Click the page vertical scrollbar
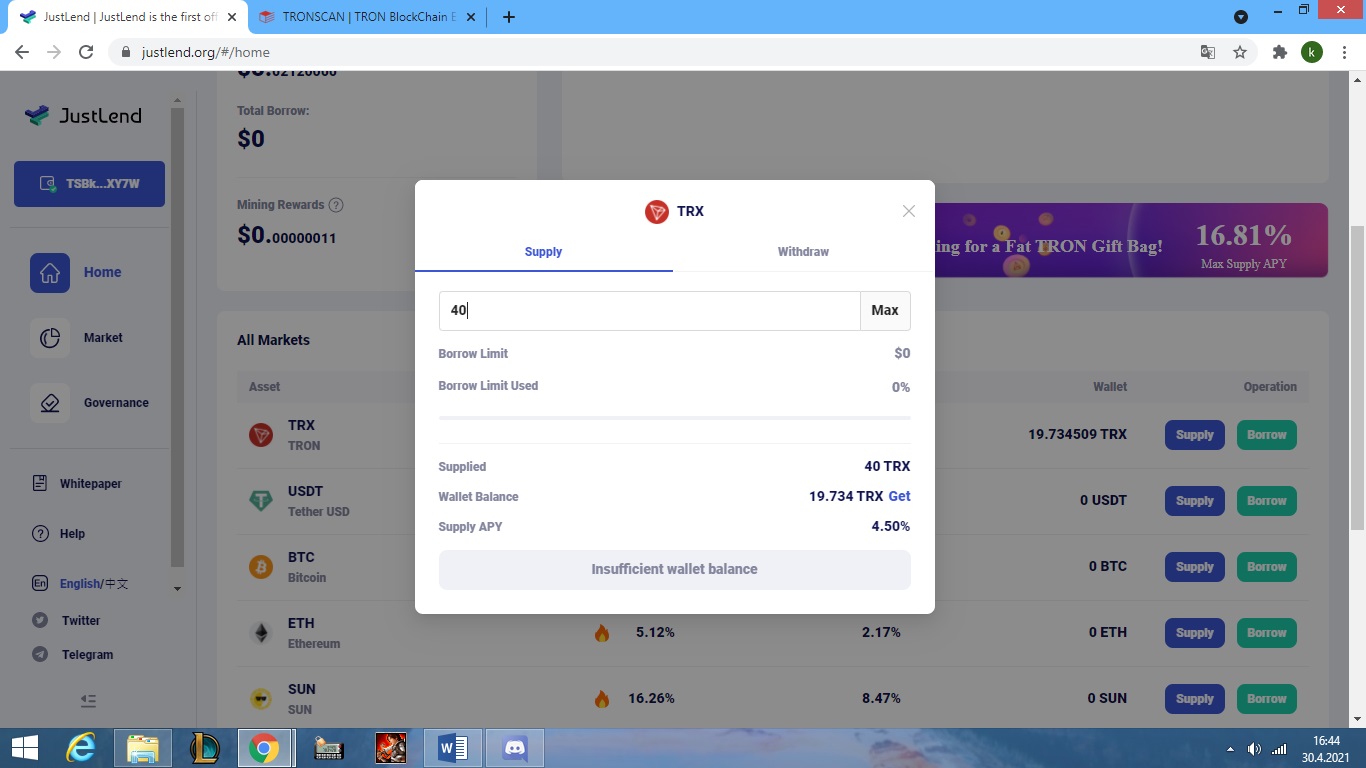Screen dimensions: 1366x768 click(1357, 378)
